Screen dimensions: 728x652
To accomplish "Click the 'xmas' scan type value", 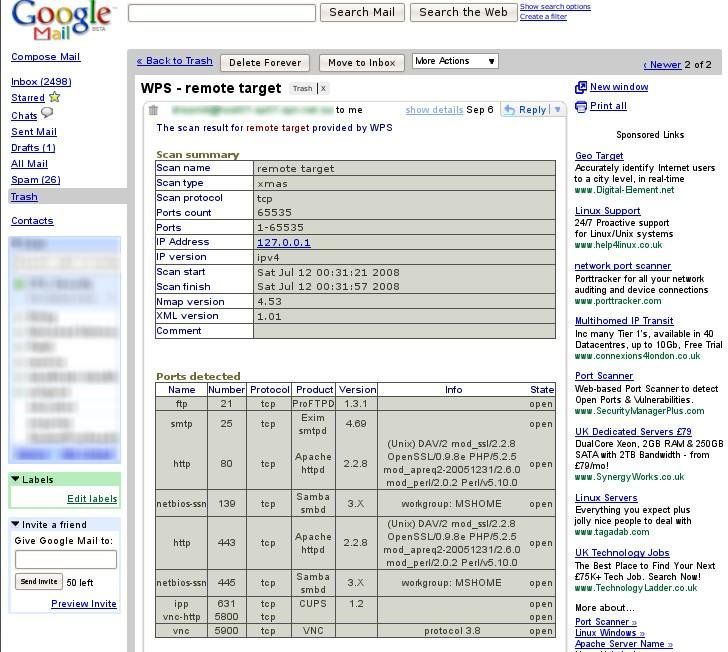I will [272, 184].
